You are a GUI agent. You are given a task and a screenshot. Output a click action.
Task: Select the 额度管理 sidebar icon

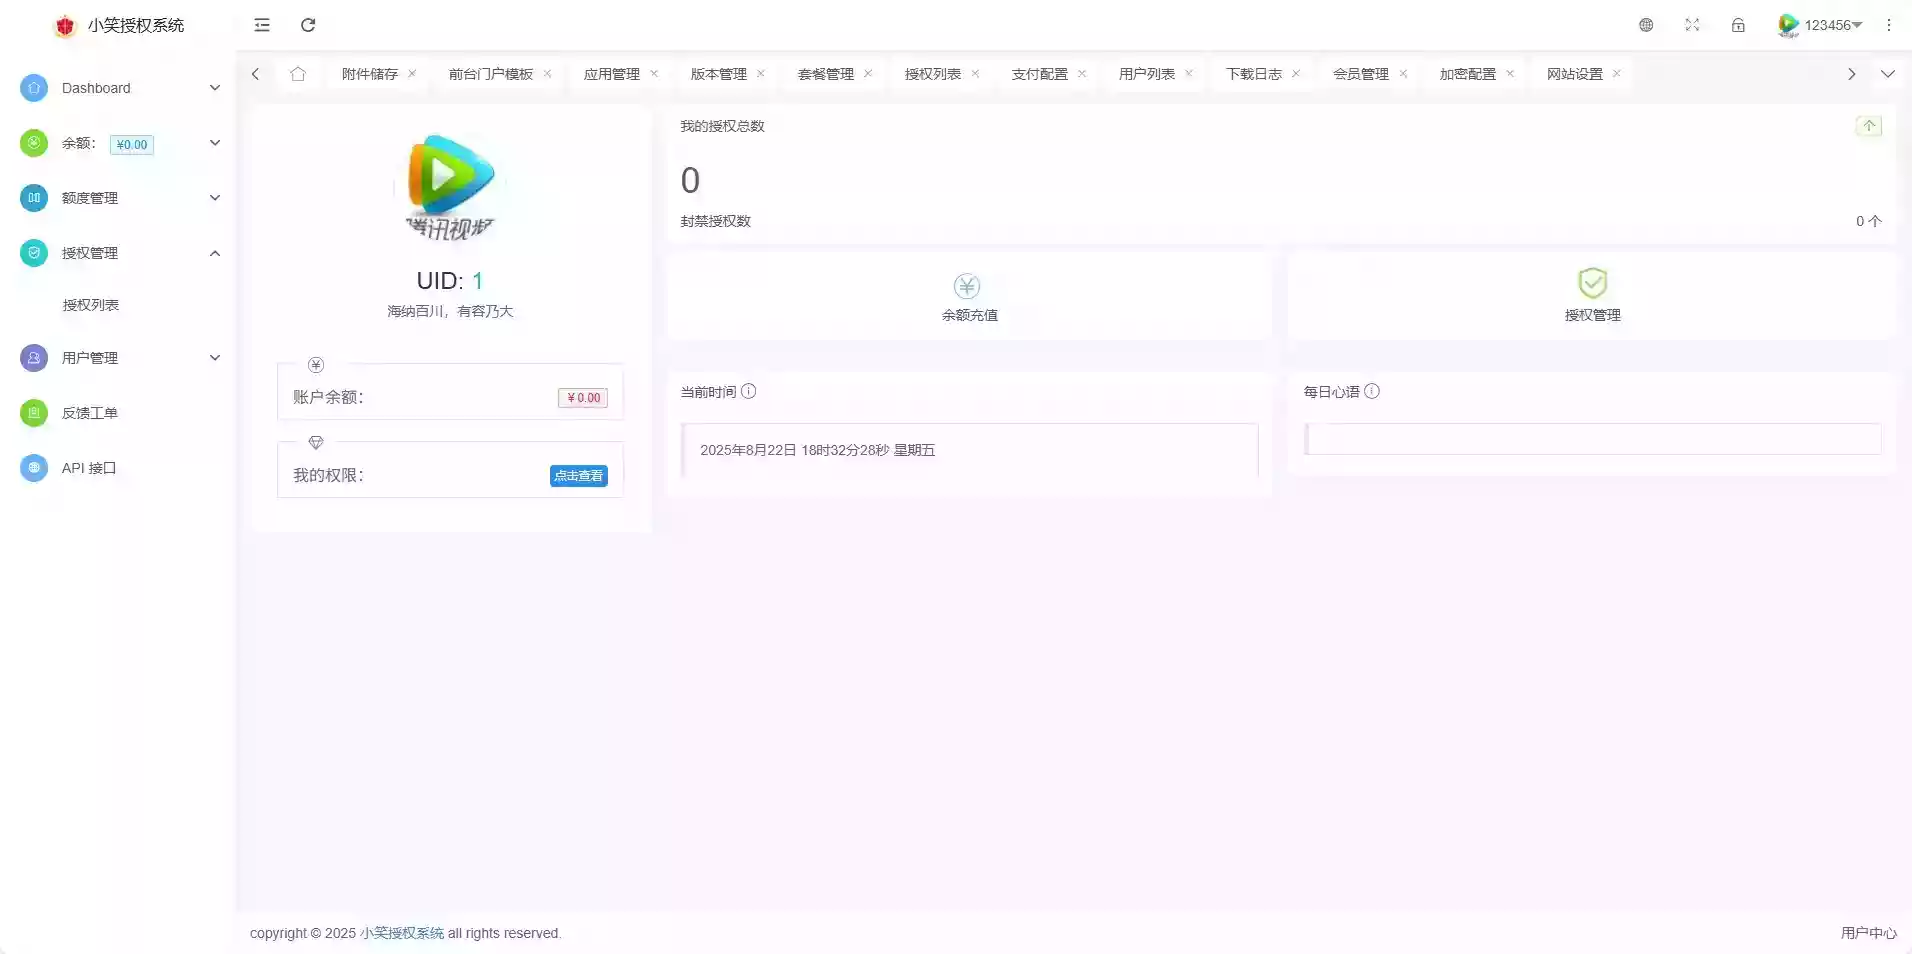click(x=33, y=198)
